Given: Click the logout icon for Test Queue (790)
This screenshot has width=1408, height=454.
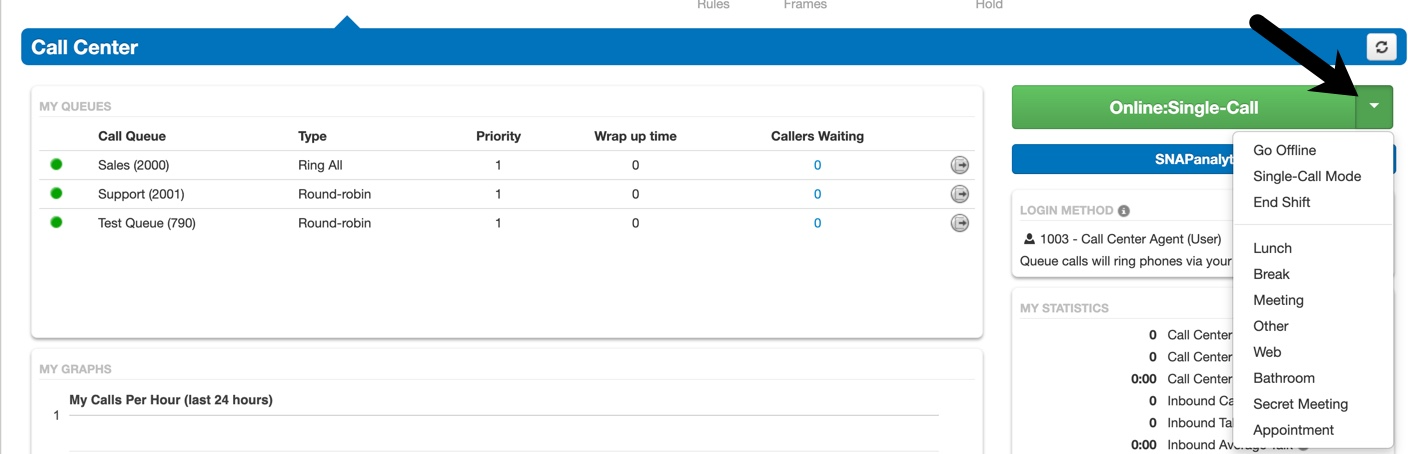Looking at the screenshot, I should (959, 223).
